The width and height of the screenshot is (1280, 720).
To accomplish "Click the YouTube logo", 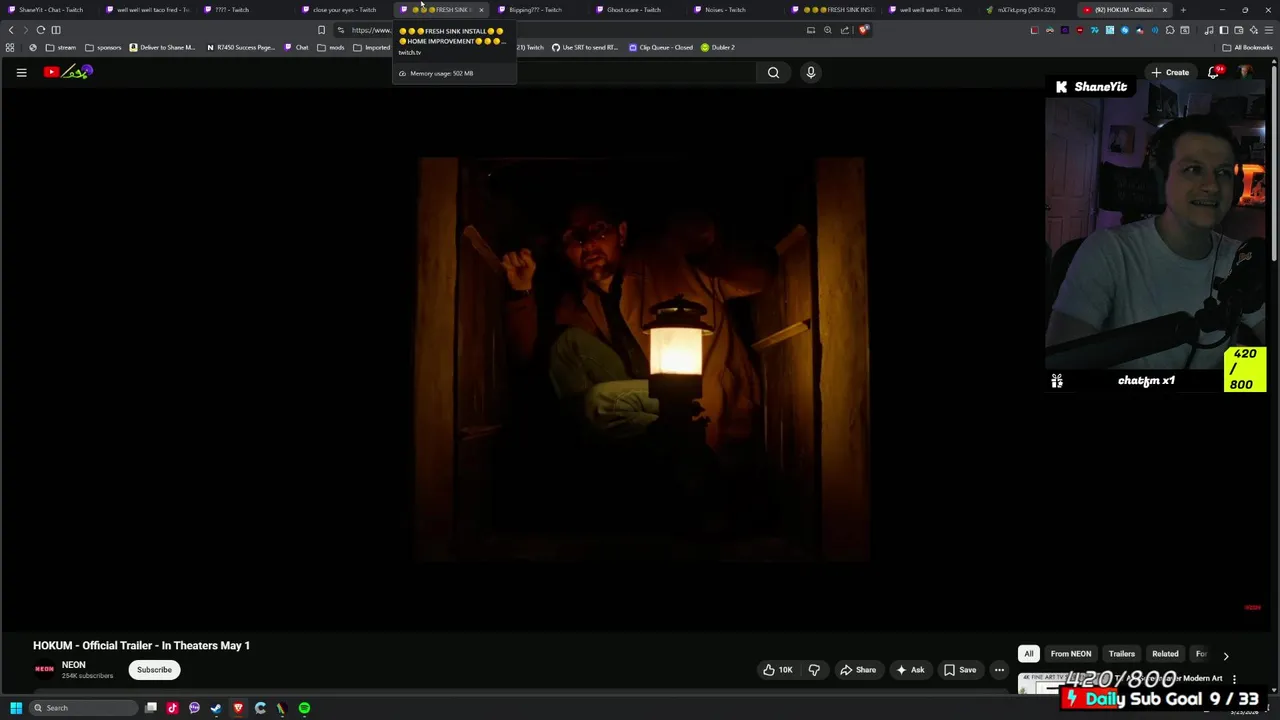I will 68,72.
